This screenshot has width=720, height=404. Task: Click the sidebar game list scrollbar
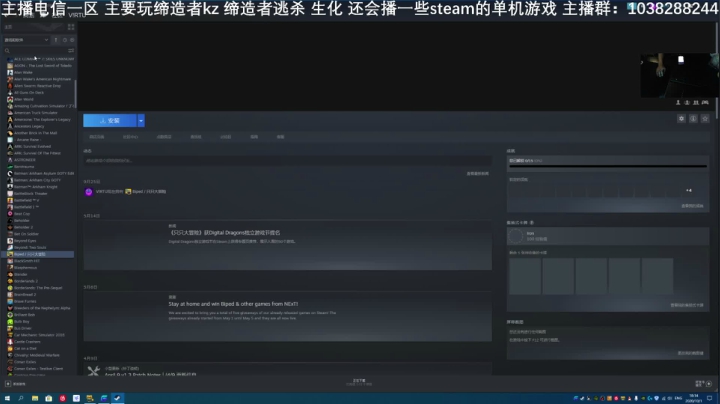click(75, 94)
